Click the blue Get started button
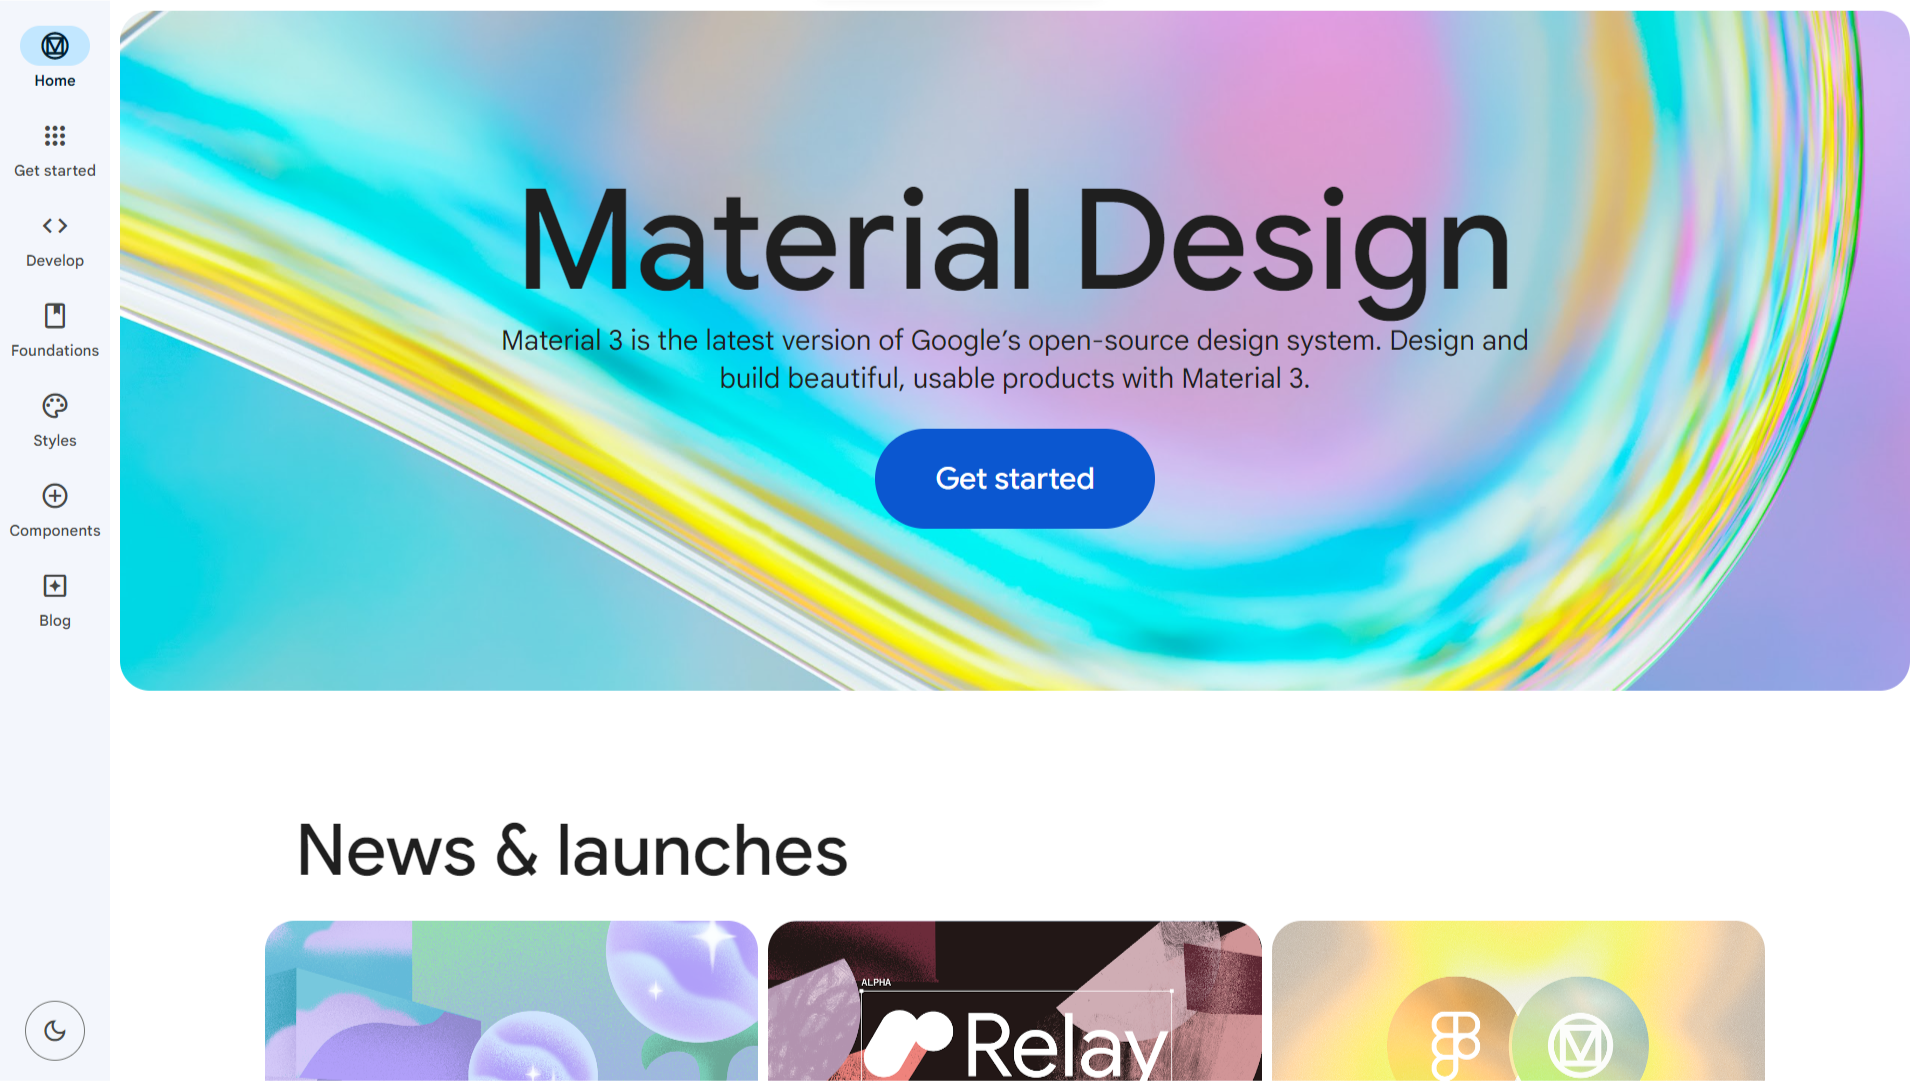The width and height of the screenshot is (1920, 1081). click(1015, 479)
